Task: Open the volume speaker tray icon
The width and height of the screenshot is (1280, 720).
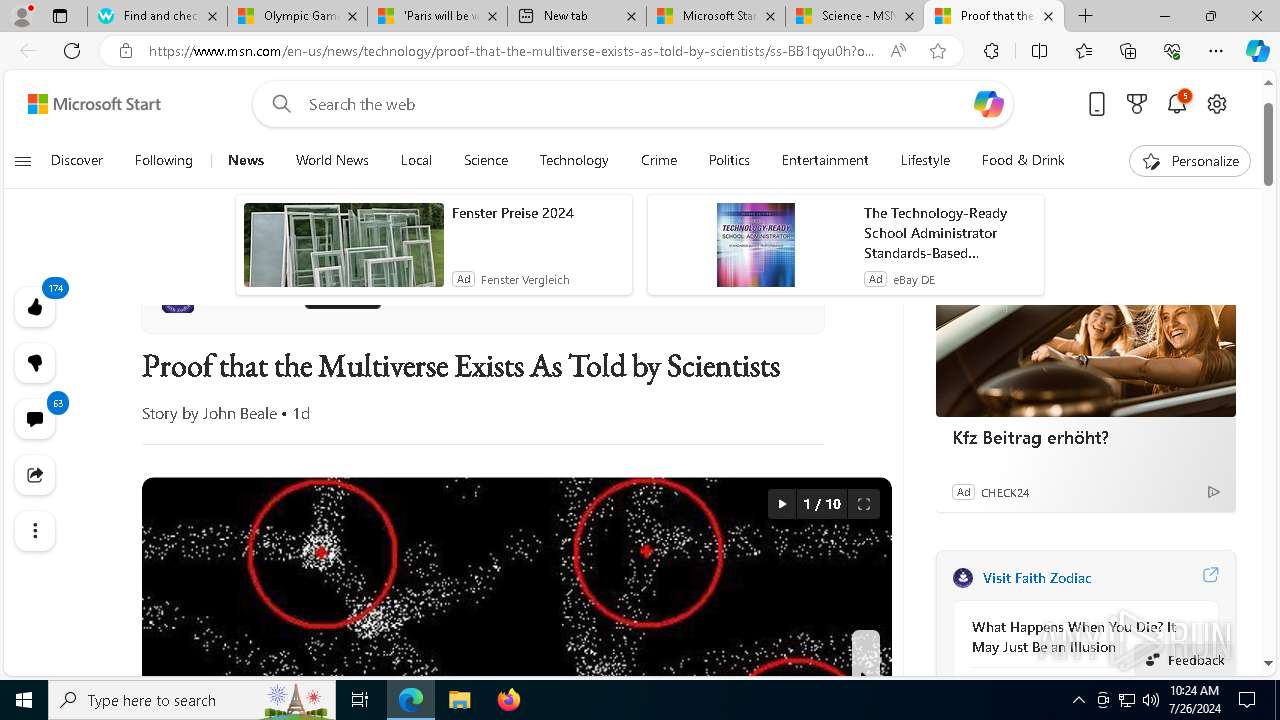Action: coord(1150,700)
